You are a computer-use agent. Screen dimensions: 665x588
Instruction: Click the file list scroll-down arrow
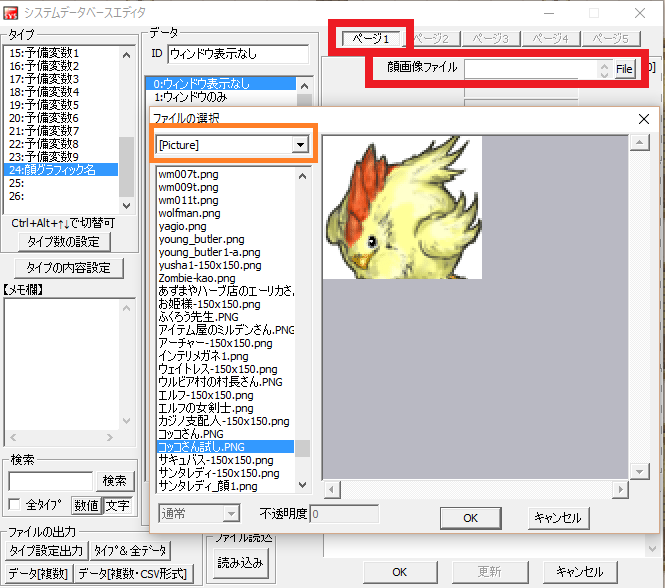302,484
